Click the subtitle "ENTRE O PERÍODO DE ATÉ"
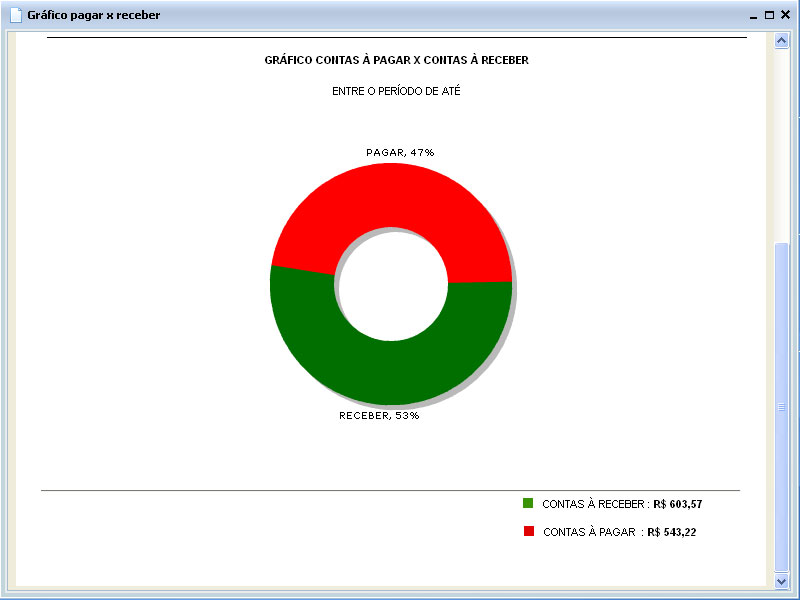The height and width of the screenshot is (600, 800). [x=396, y=91]
